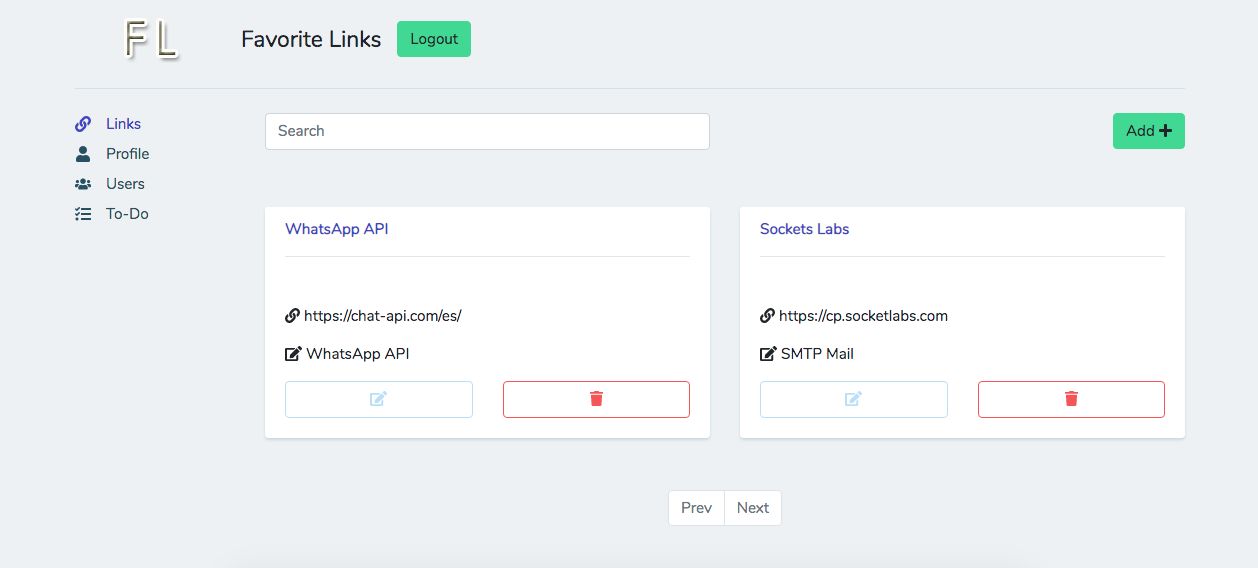The width and height of the screenshot is (1258, 568).
Task: Delete the Sockets Labs link card
Action: pyautogui.click(x=1071, y=399)
